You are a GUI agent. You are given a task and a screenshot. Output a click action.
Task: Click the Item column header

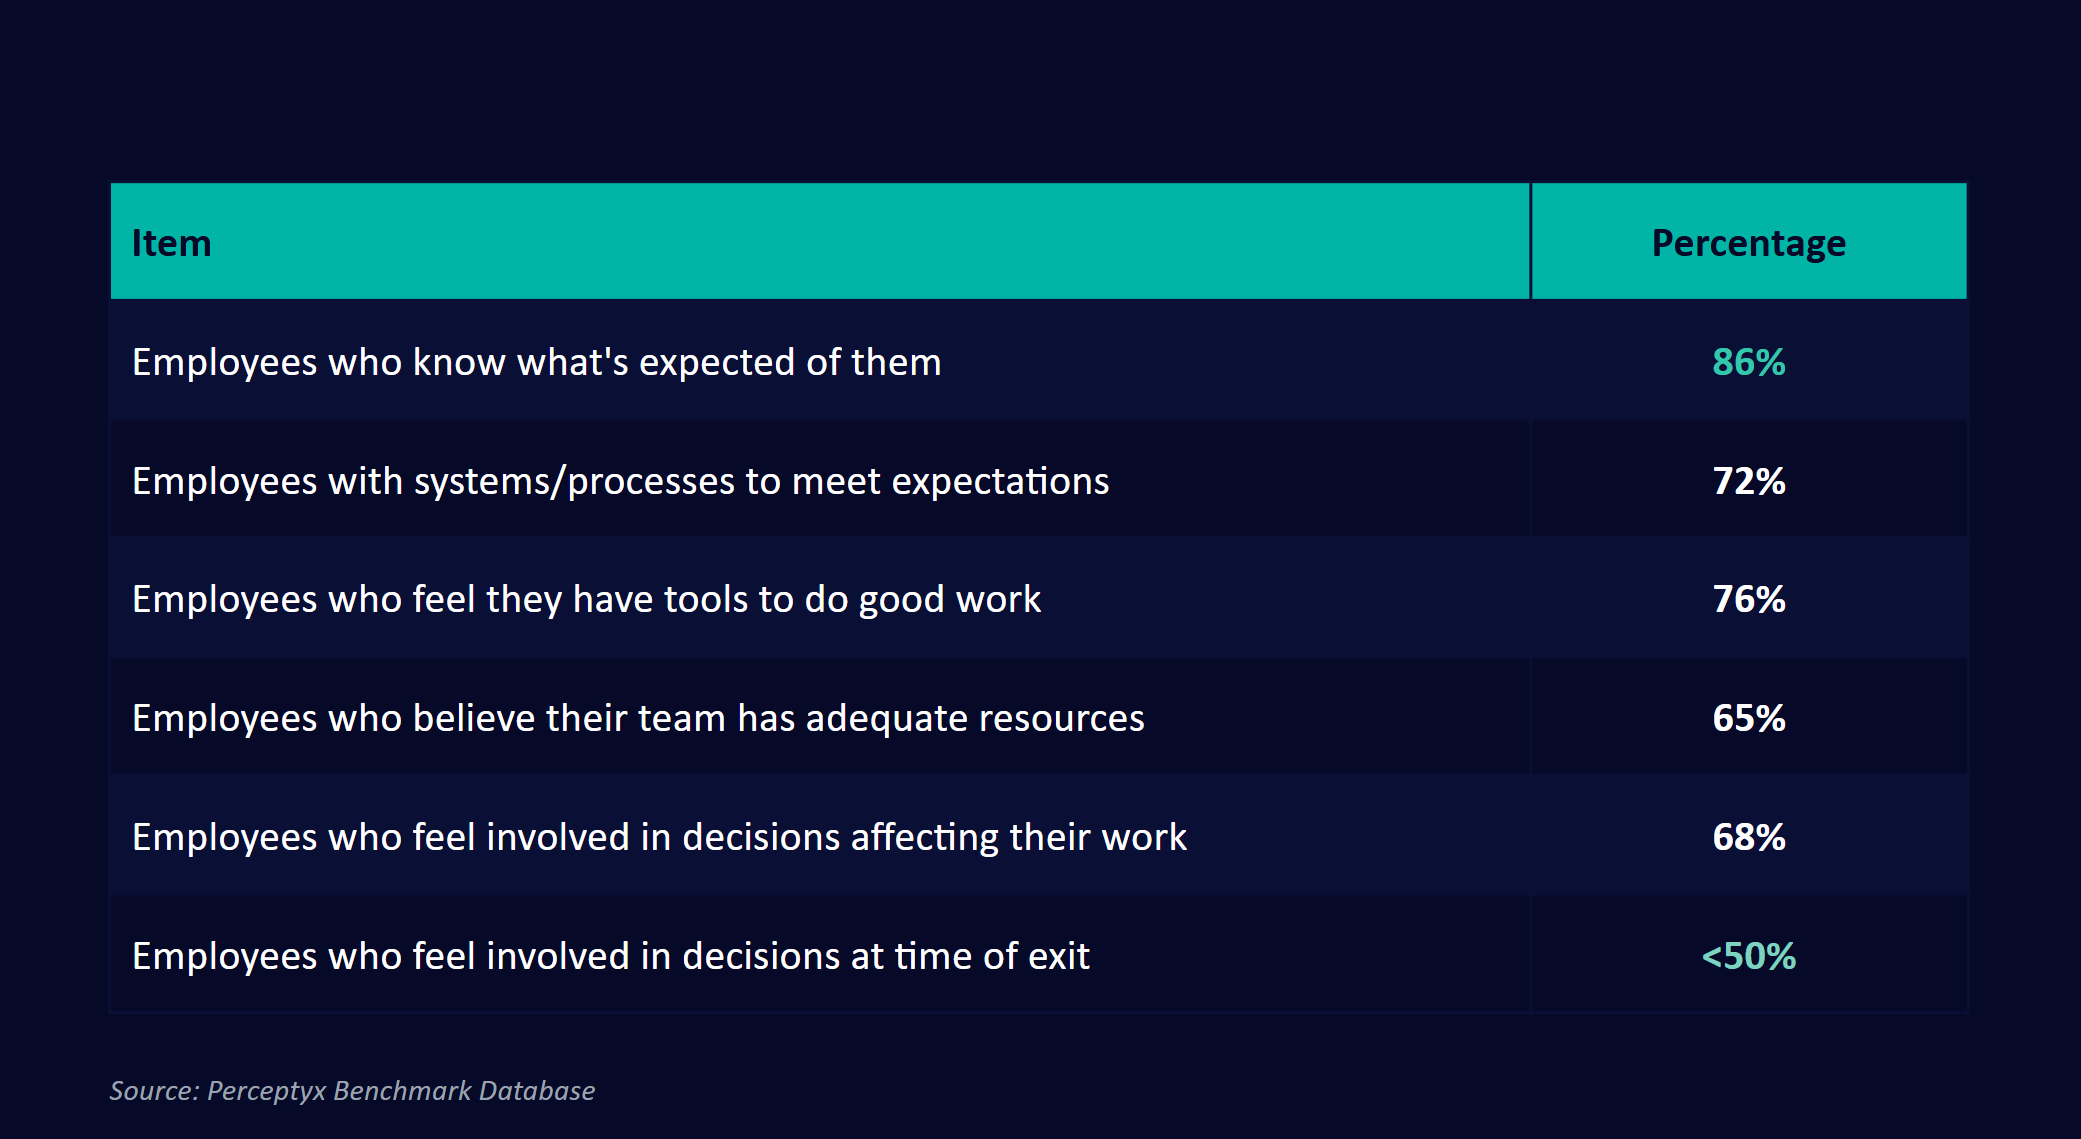coord(172,243)
